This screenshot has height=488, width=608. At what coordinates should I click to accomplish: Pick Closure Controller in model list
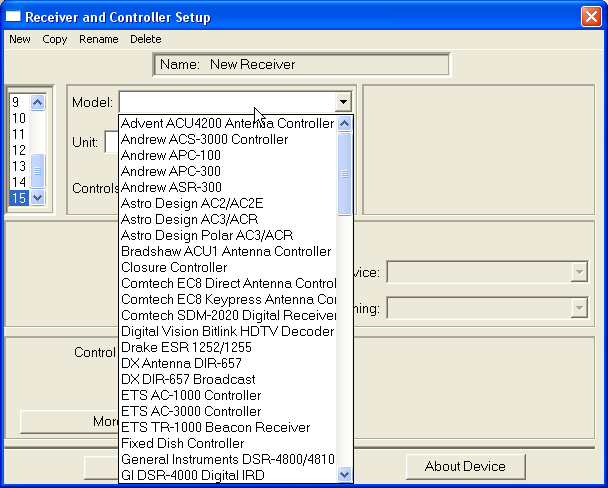coord(174,268)
